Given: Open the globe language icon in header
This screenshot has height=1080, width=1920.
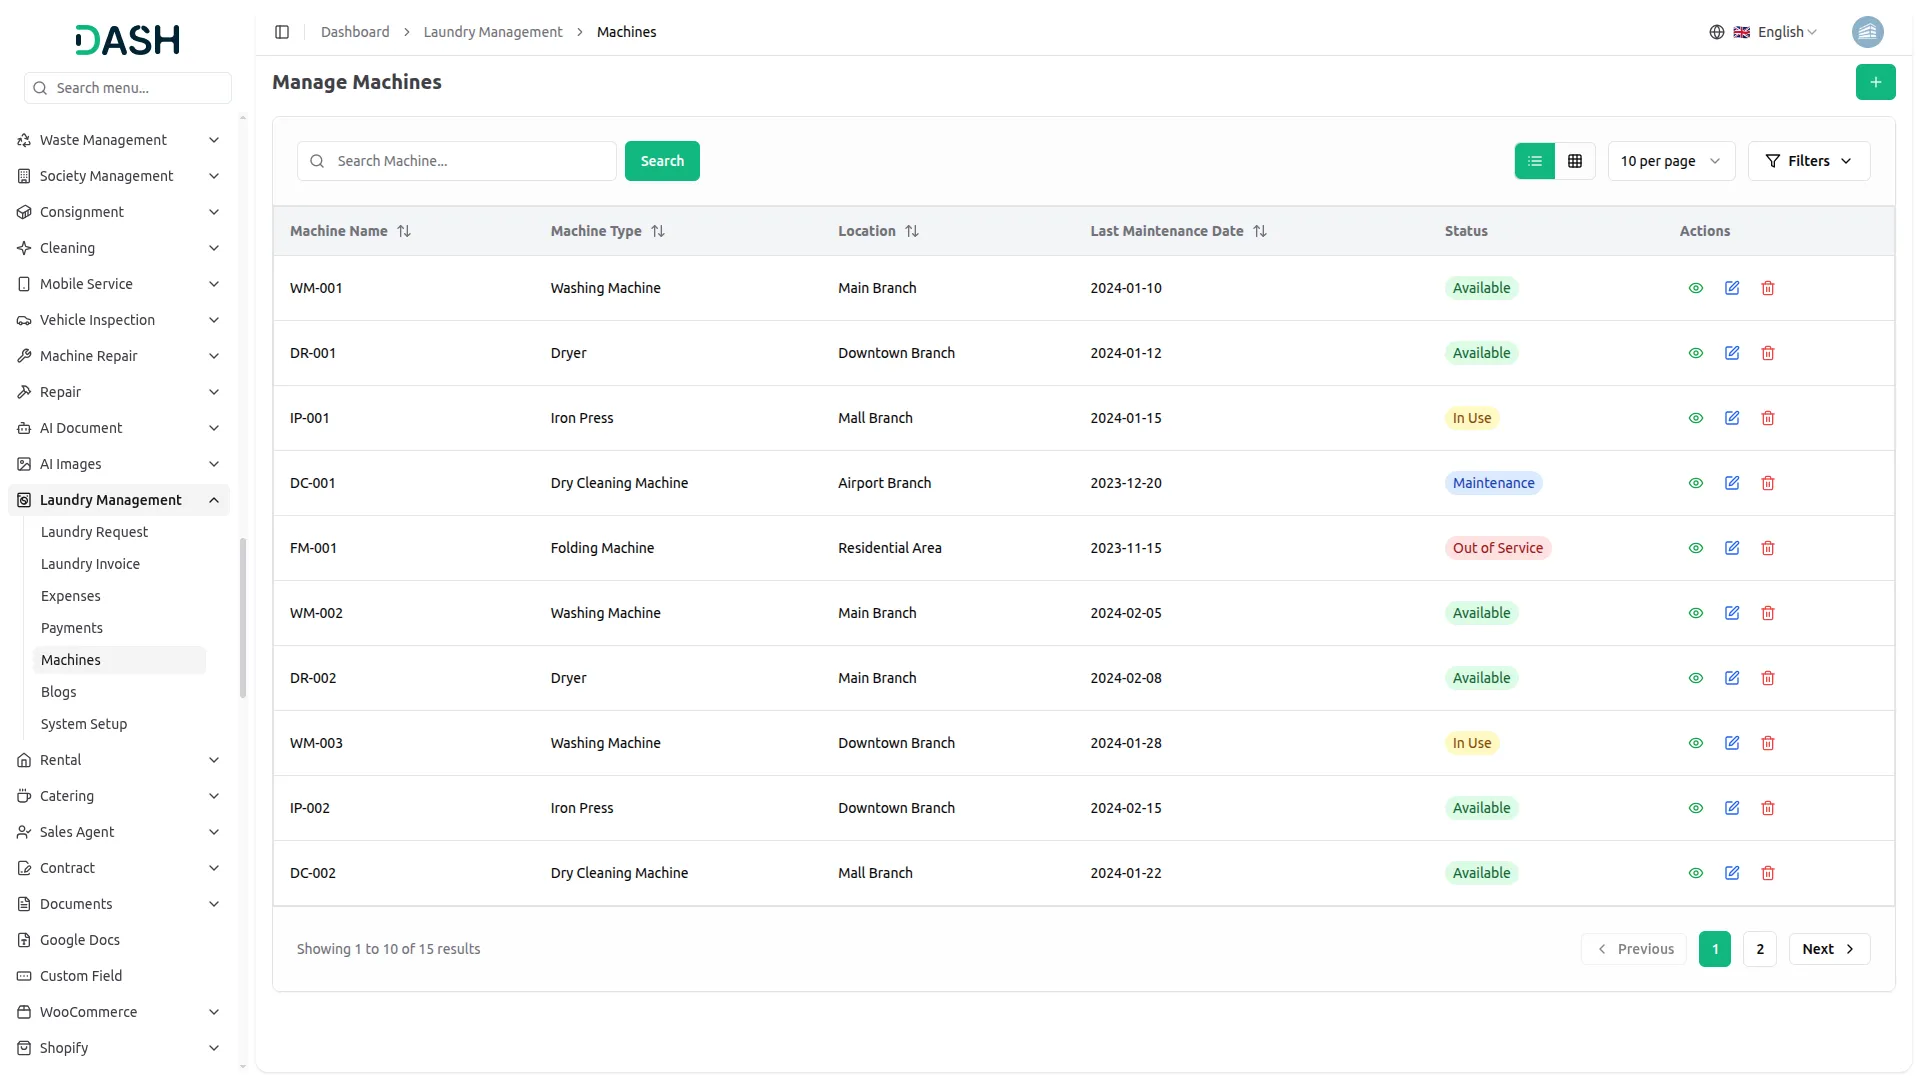Looking at the screenshot, I should (1716, 31).
